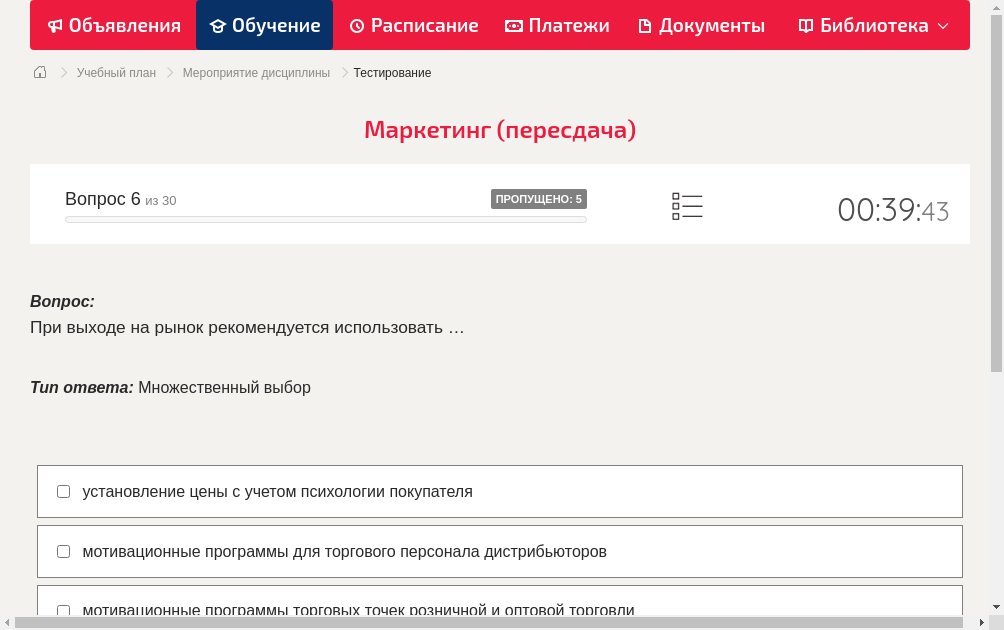Click the test progress bar
The image size is (1004, 630).
click(x=325, y=219)
